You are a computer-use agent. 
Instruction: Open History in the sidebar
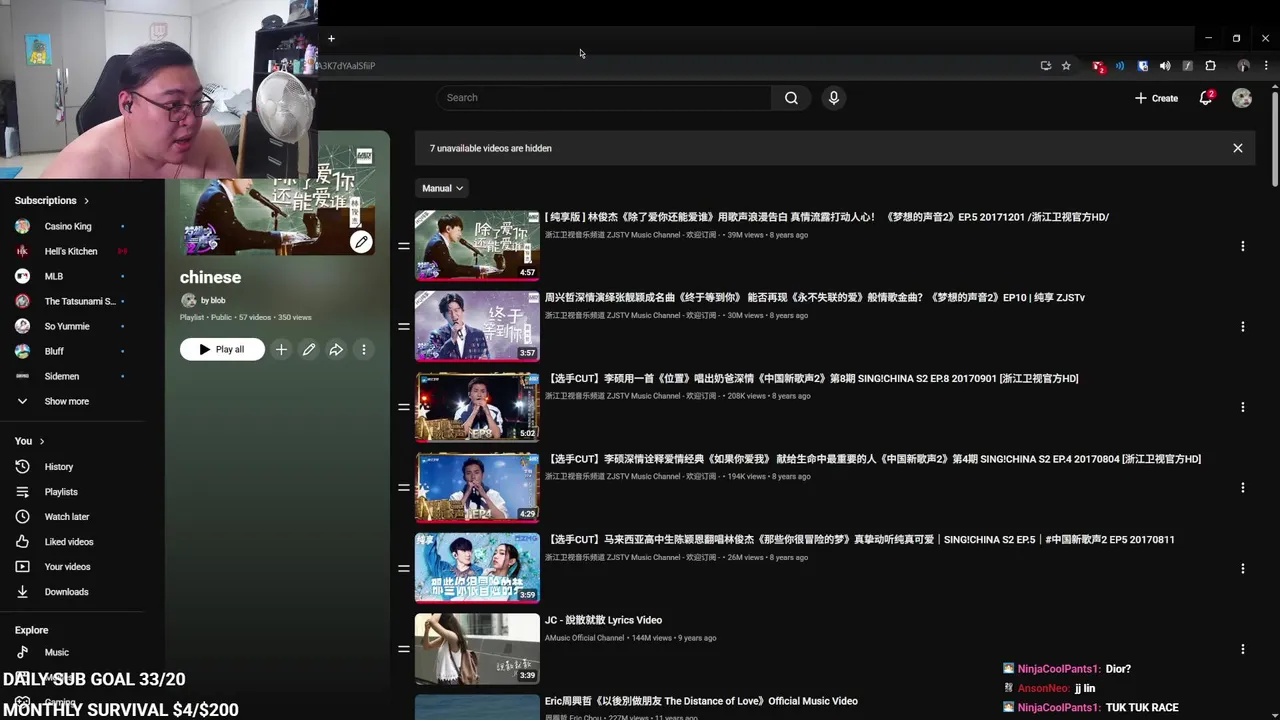click(58, 467)
